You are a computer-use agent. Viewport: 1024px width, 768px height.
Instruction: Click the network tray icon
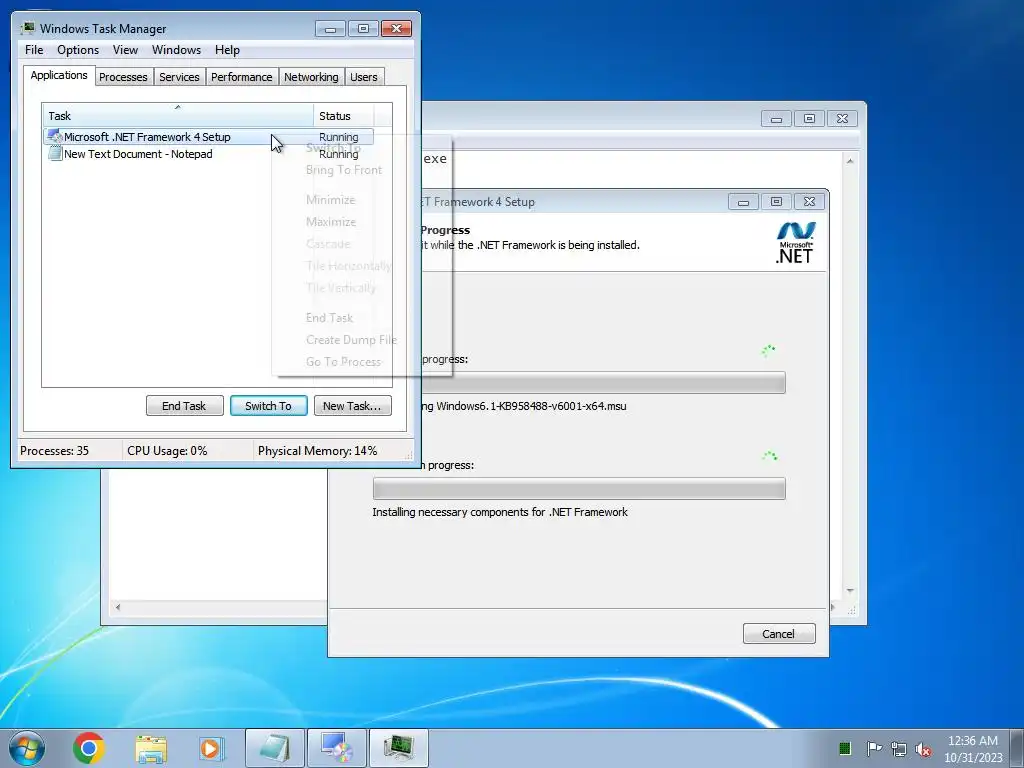coord(899,748)
